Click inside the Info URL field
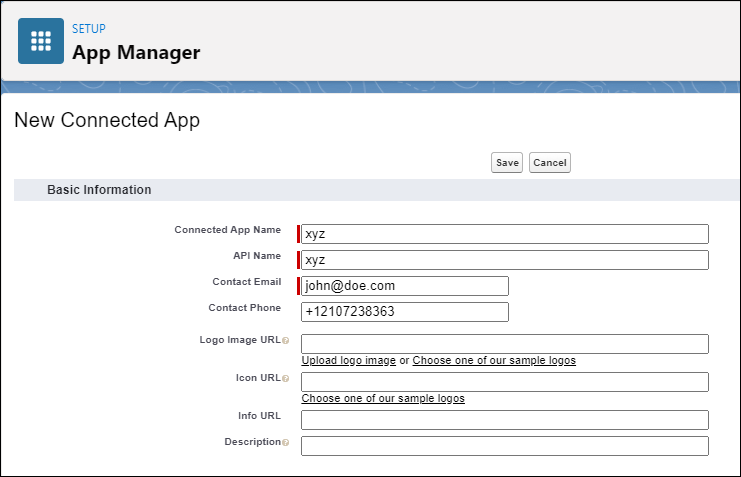The height and width of the screenshot is (477, 741). pyautogui.click(x=505, y=420)
